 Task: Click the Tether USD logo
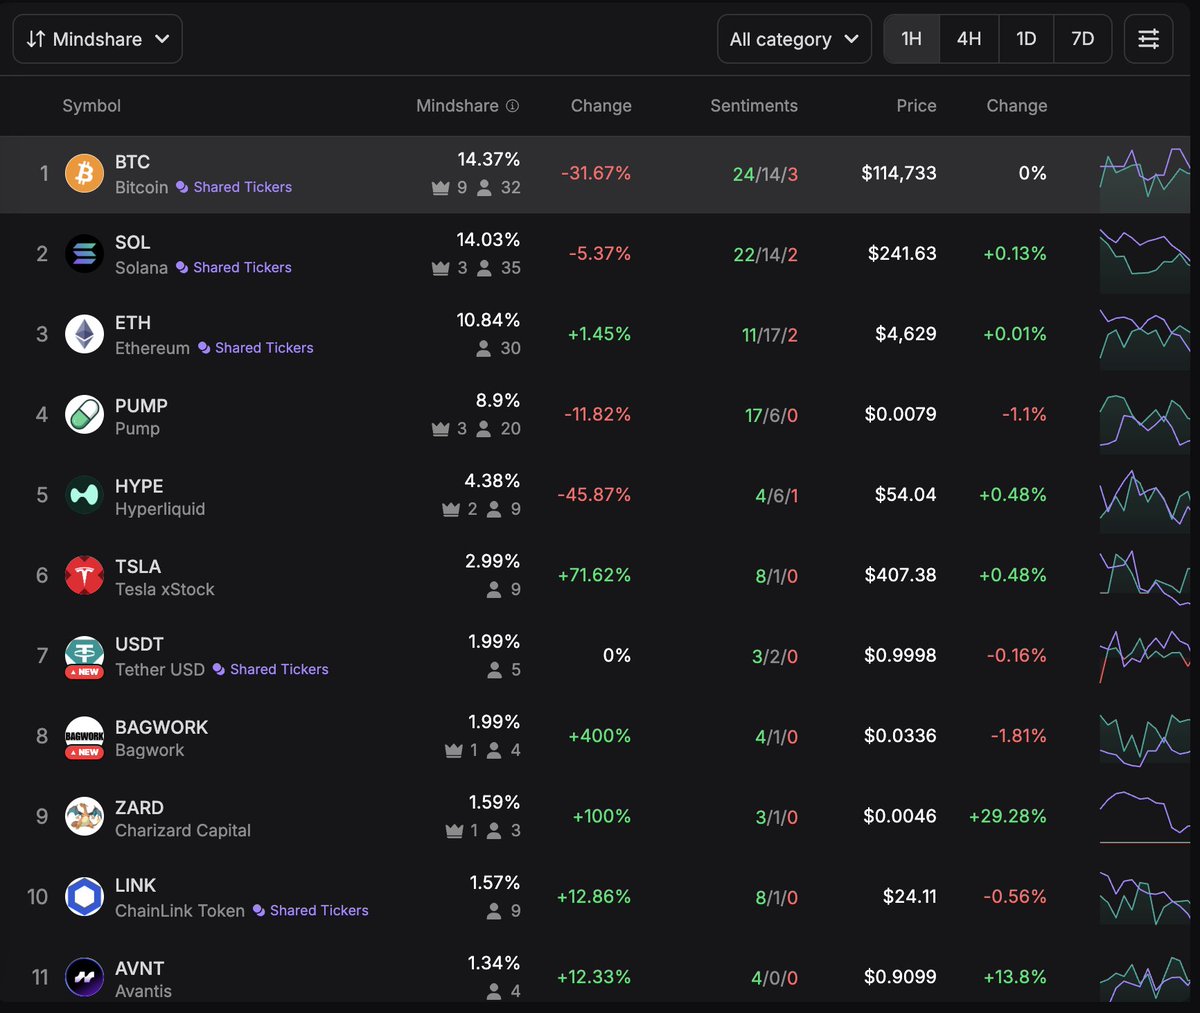click(x=84, y=655)
